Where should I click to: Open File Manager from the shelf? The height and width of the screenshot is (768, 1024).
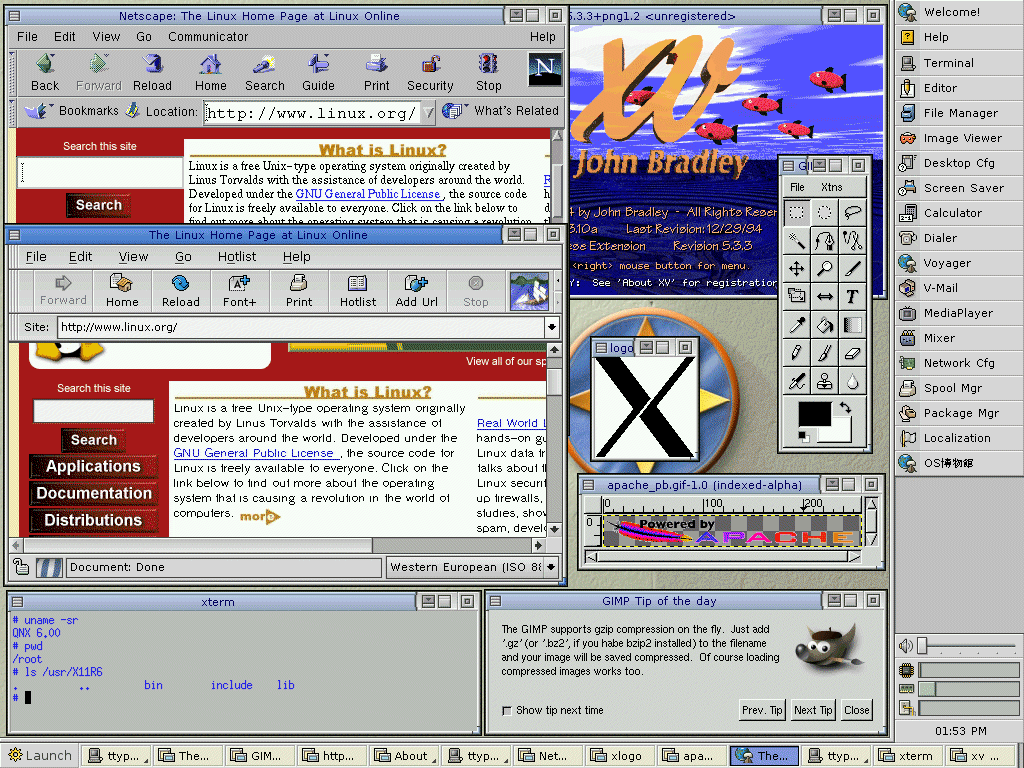pyautogui.click(x=959, y=113)
